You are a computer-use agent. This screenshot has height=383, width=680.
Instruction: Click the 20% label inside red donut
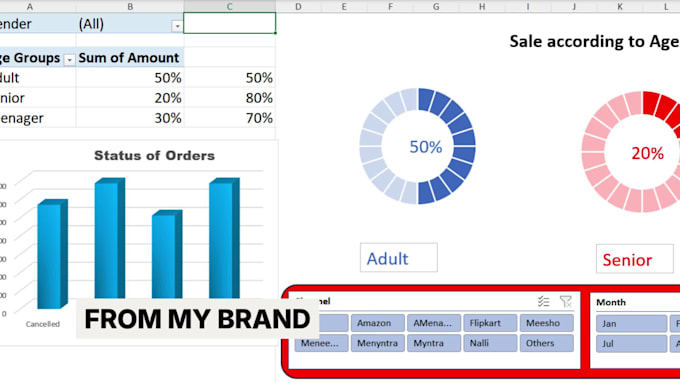click(647, 153)
